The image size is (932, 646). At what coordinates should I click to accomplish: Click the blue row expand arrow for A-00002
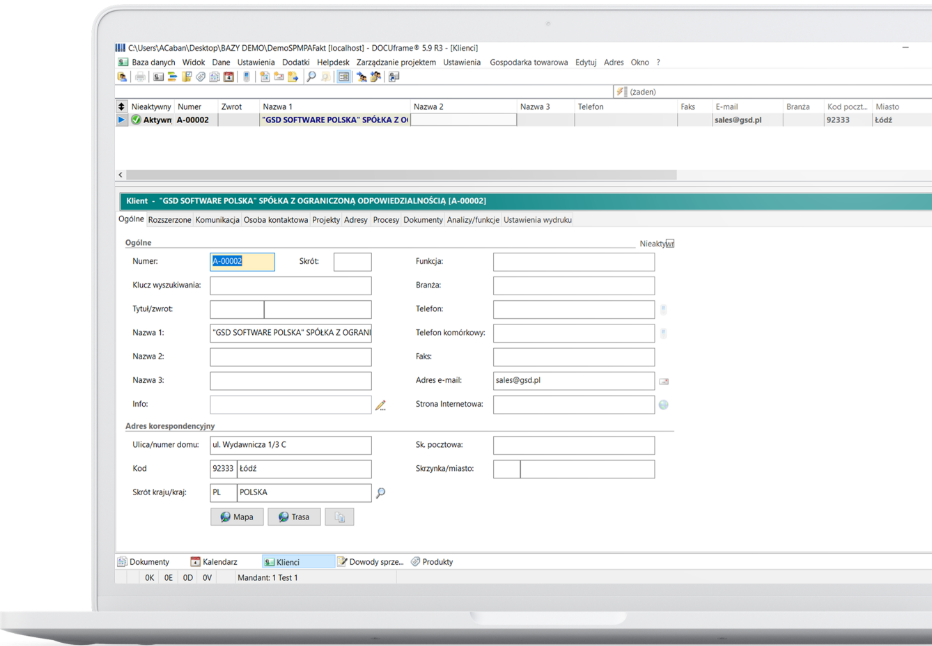pyautogui.click(x=122, y=120)
